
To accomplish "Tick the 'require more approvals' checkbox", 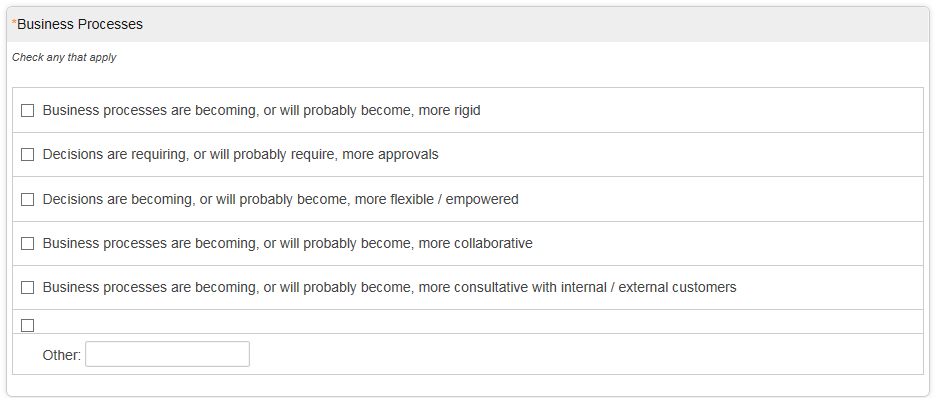I will coord(28,154).
